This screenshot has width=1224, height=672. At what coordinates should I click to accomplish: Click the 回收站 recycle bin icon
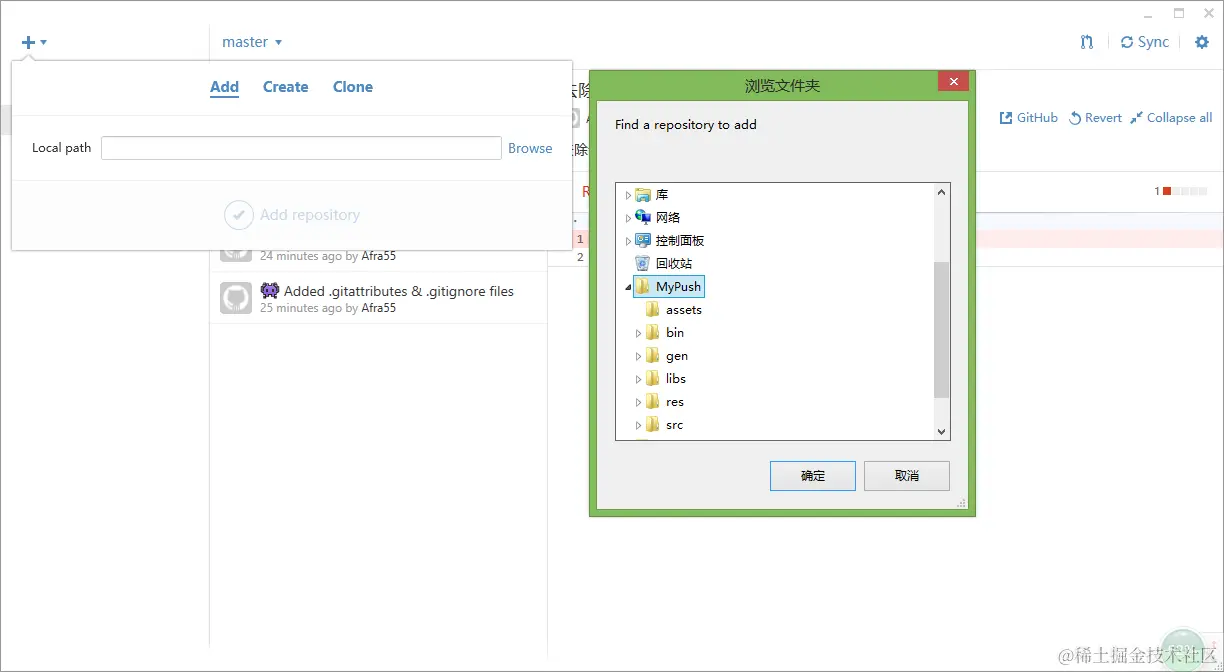[x=643, y=263]
